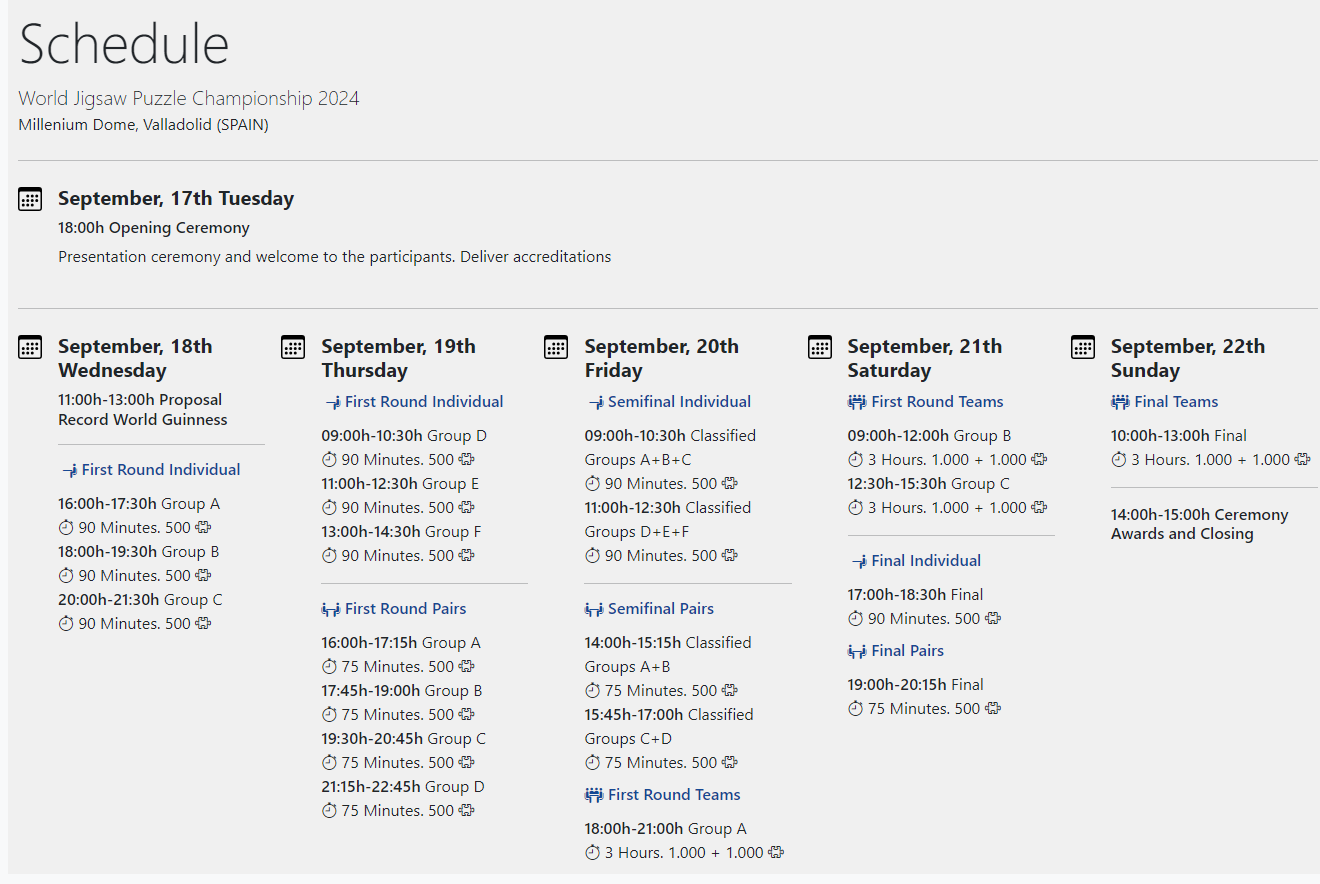Click the 18:00h Opening Ceremony entry
Viewport: 1320px width, 884px height.
[x=154, y=228]
